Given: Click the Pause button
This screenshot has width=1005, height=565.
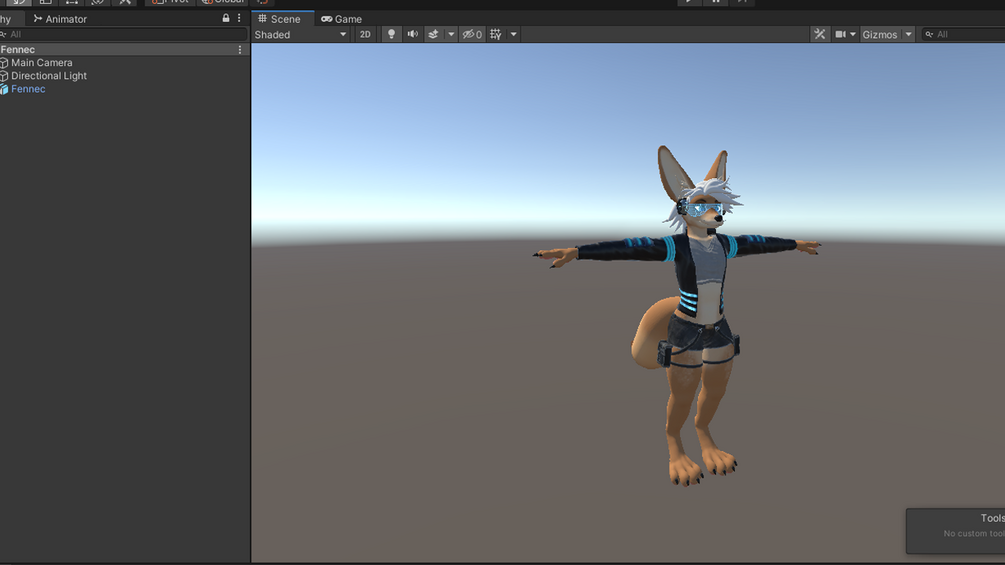Looking at the screenshot, I should pyautogui.click(x=716, y=2).
